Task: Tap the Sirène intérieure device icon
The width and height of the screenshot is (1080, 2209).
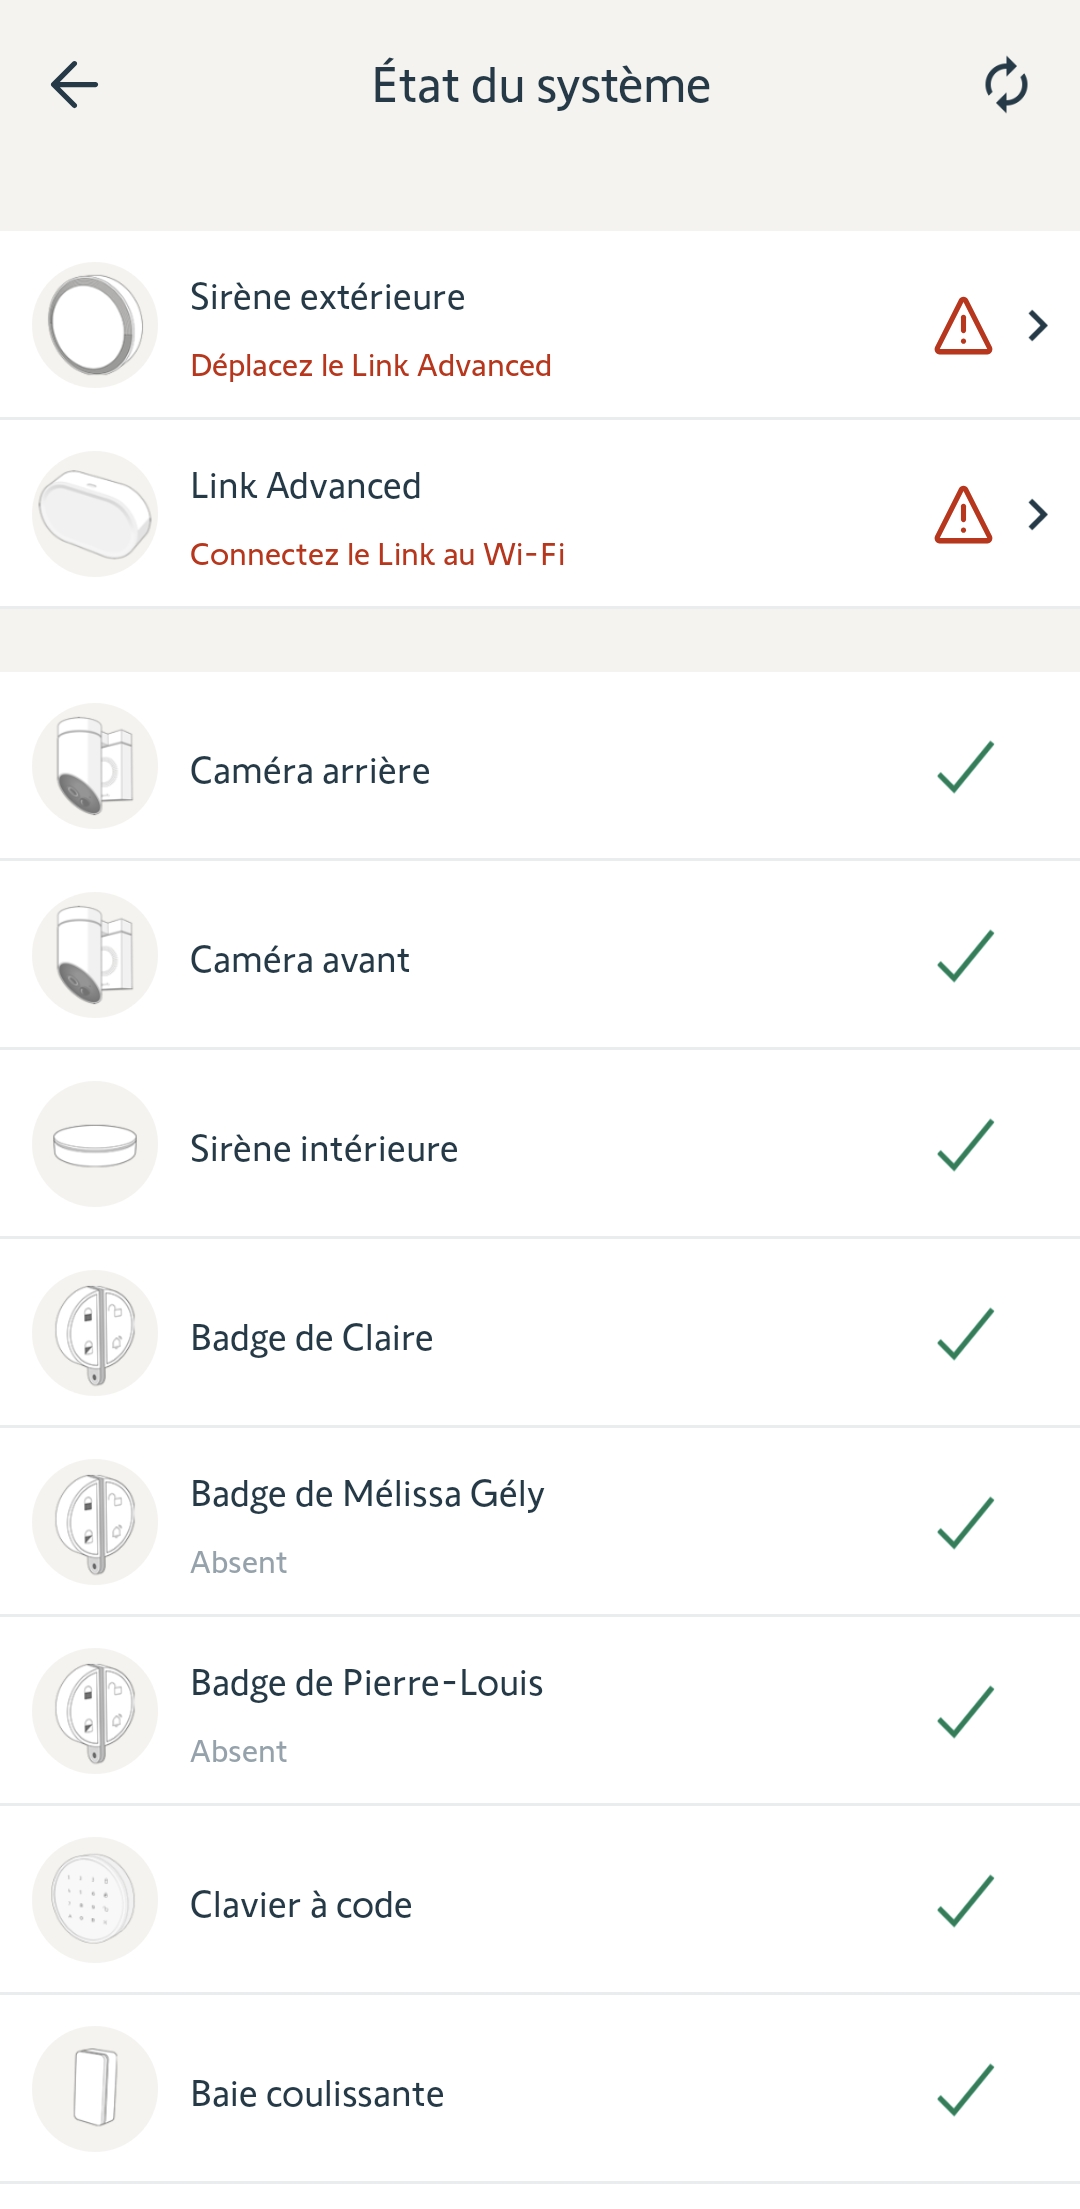Action: tap(95, 1144)
